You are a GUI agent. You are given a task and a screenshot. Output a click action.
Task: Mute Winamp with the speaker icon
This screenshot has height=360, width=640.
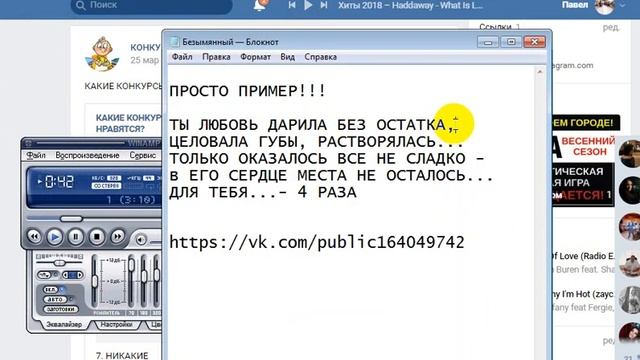141,240
